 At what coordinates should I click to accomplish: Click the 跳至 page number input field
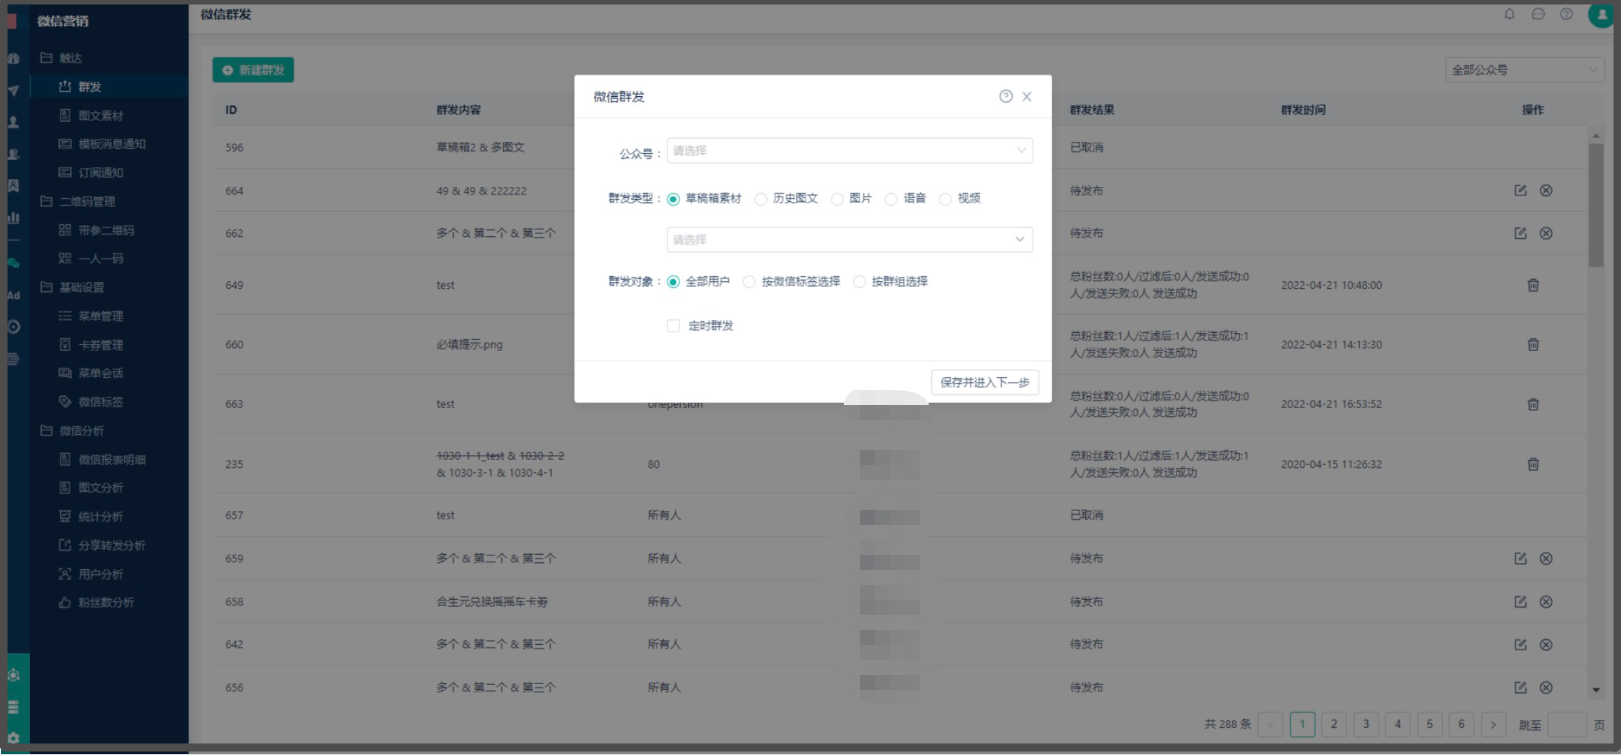click(1567, 724)
